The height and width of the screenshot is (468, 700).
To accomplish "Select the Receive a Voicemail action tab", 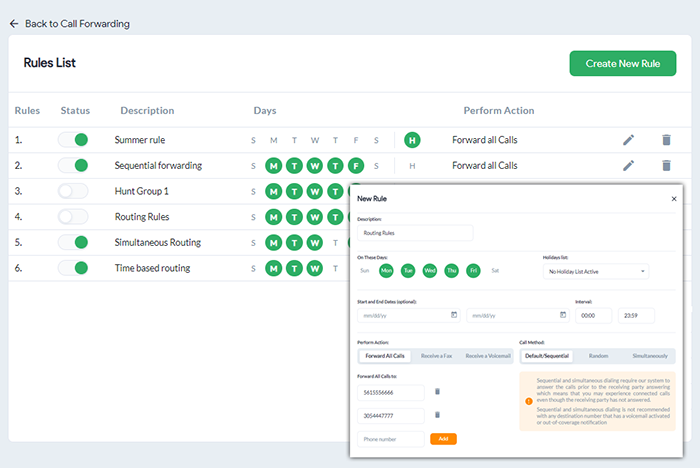I will point(488,356).
